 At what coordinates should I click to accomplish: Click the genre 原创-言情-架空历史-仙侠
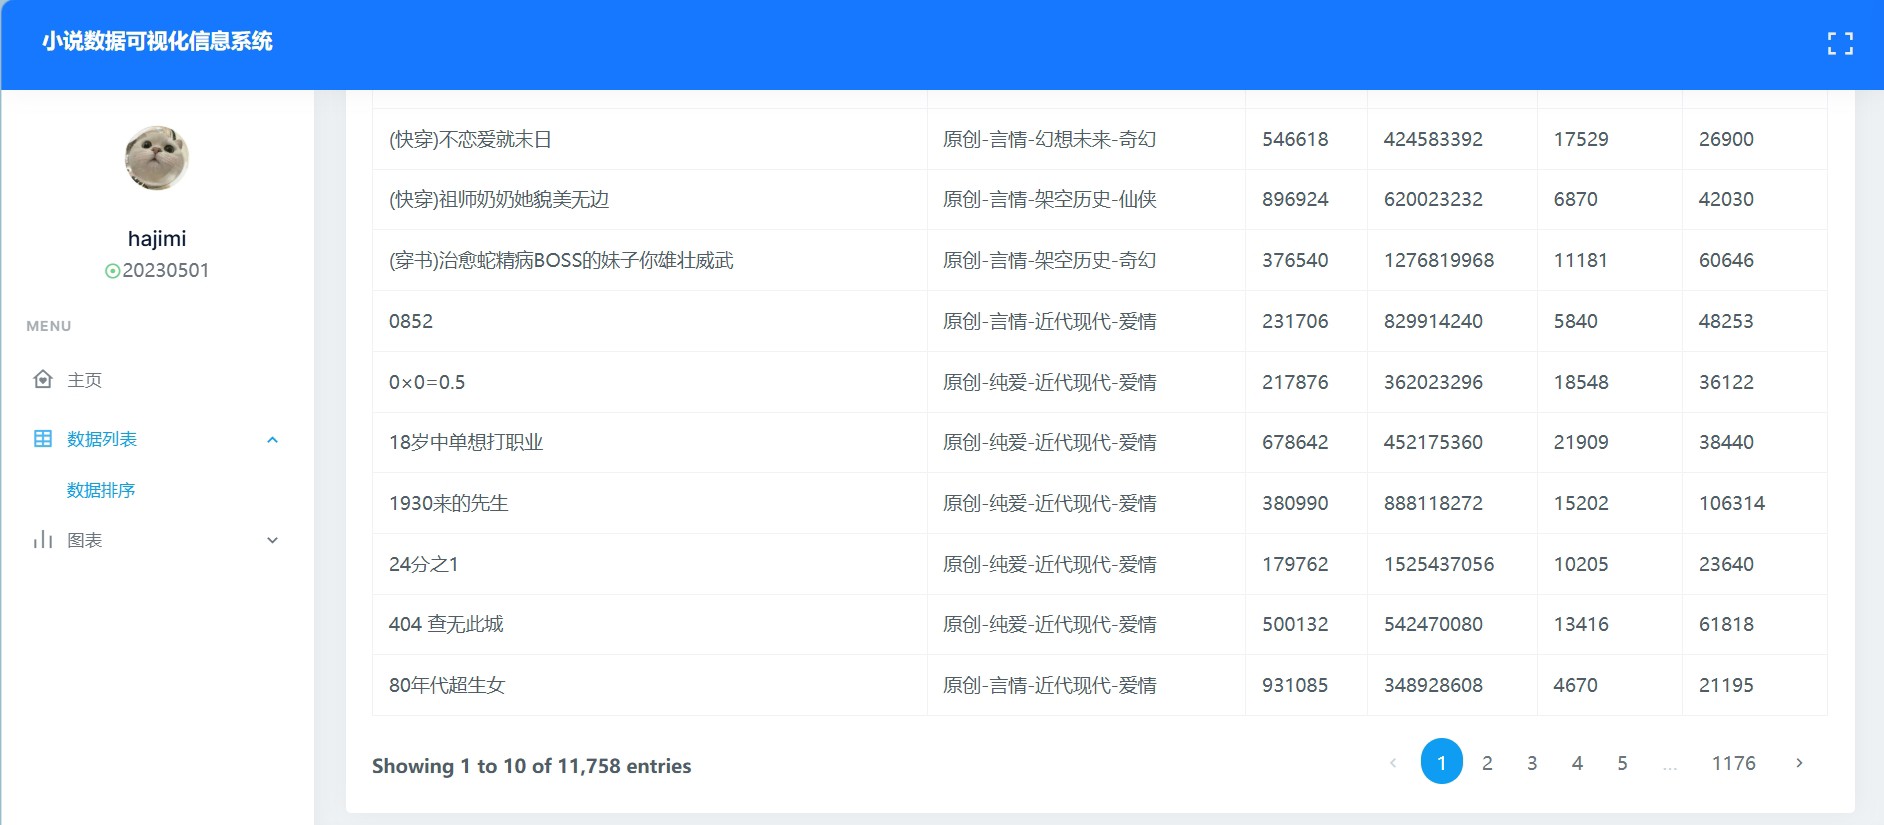point(1050,199)
